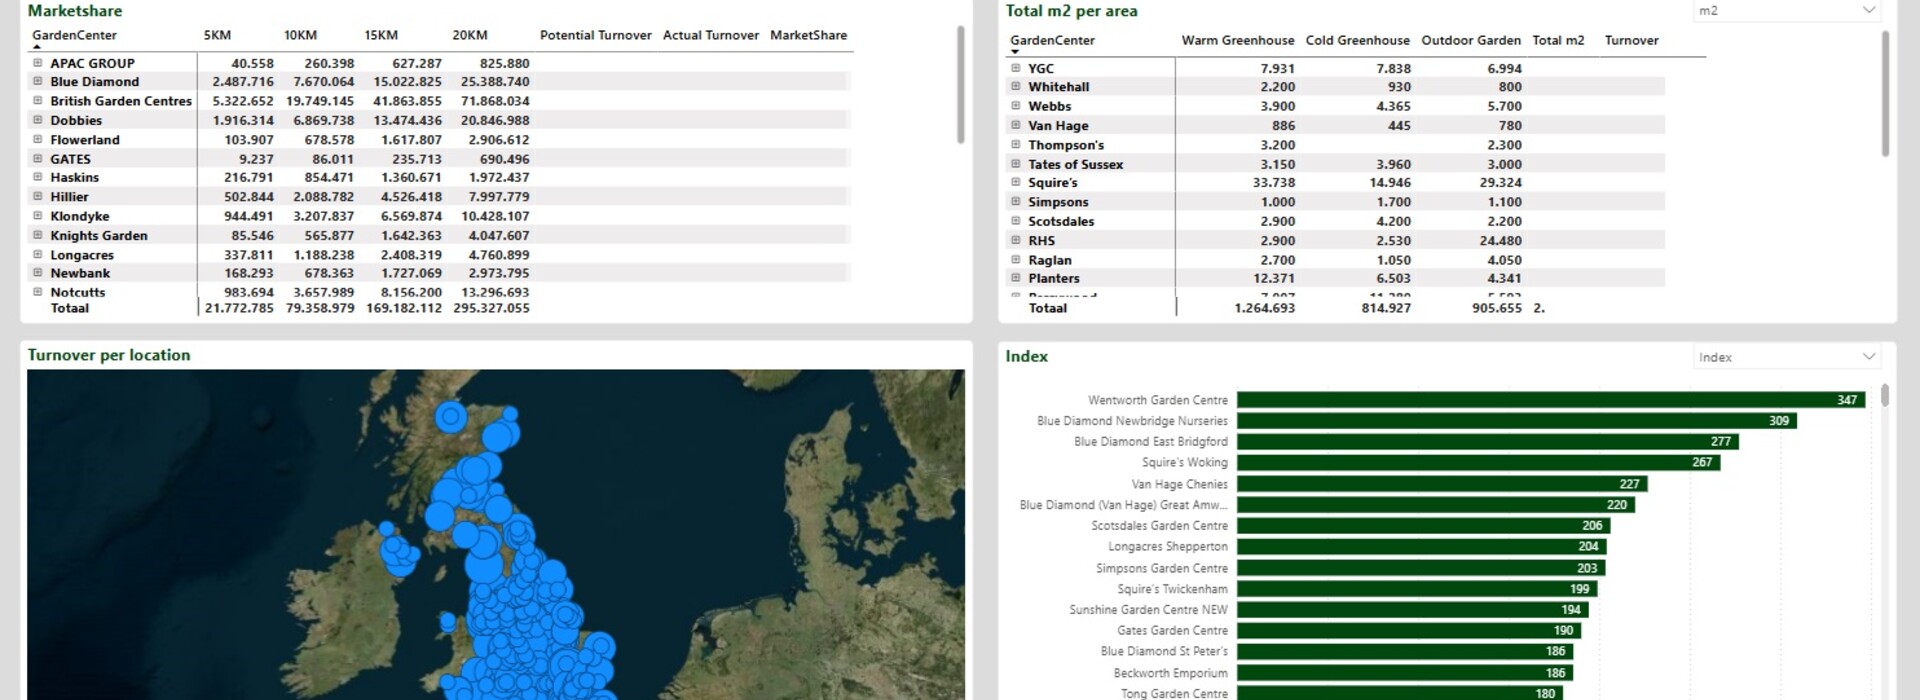This screenshot has height=700, width=1920.
Task: Select the Simpsons Garden Centre bar
Action: (x=1421, y=568)
